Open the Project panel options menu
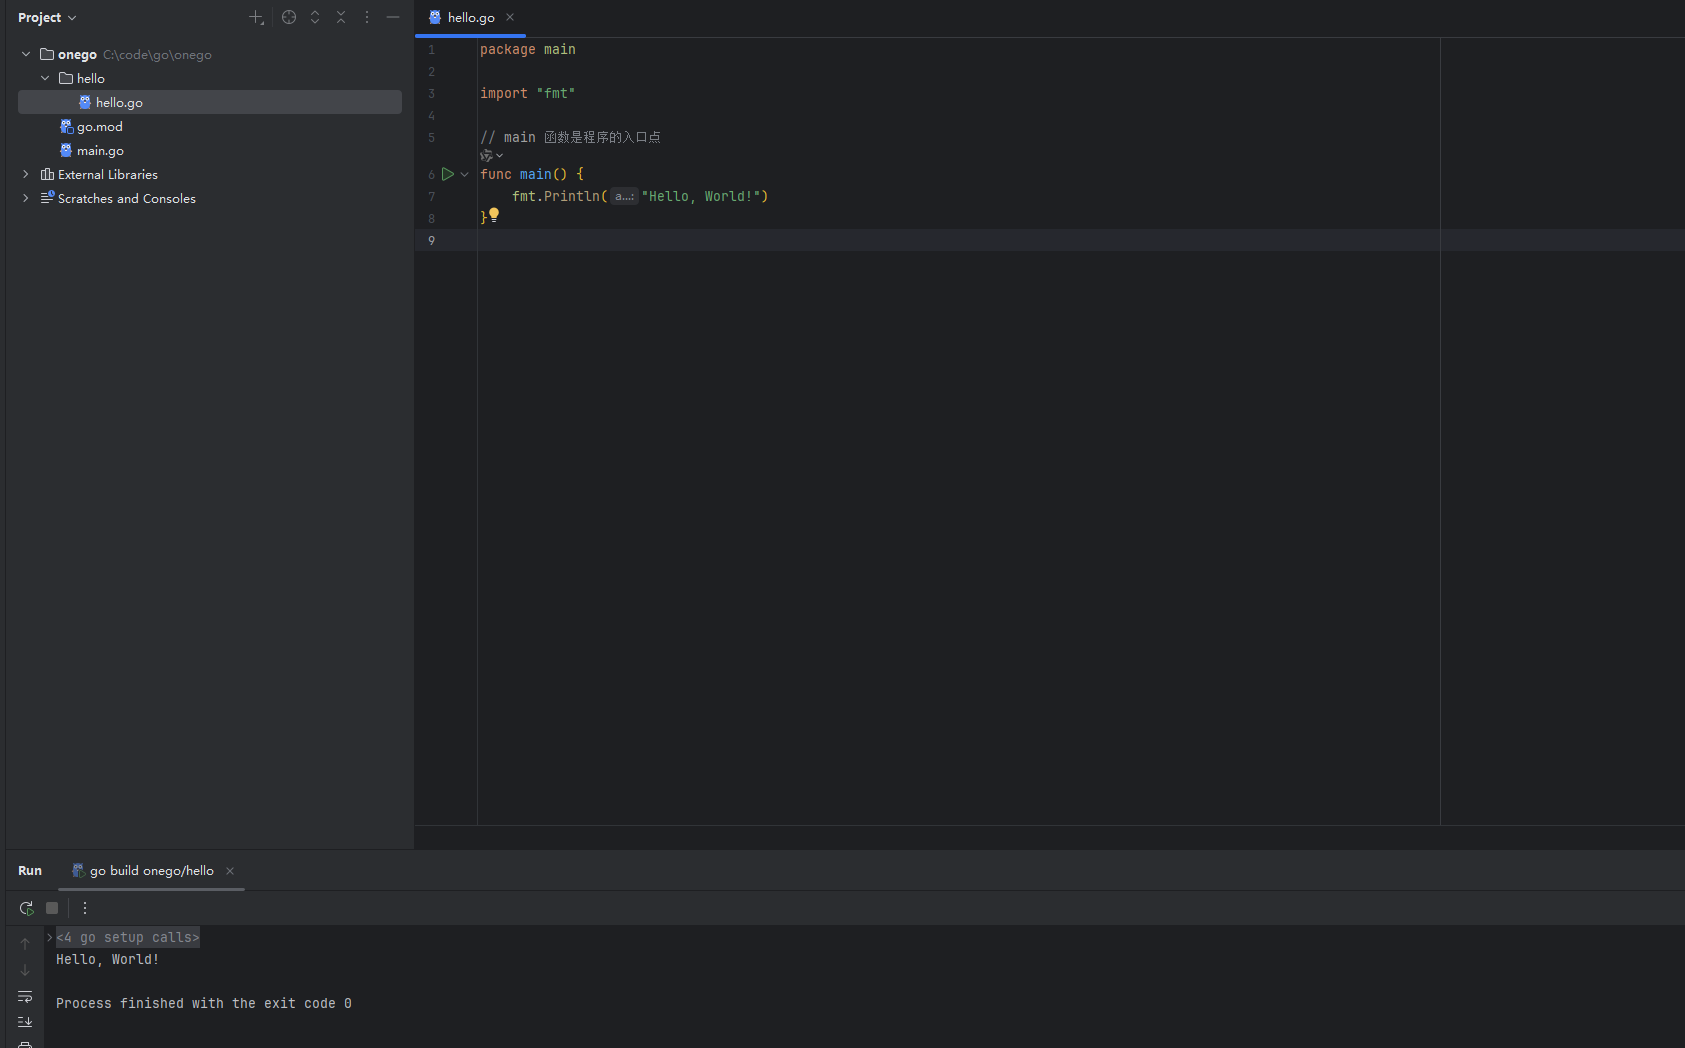The width and height of the screenshot is (1685, 1048). tap(367, 17)
